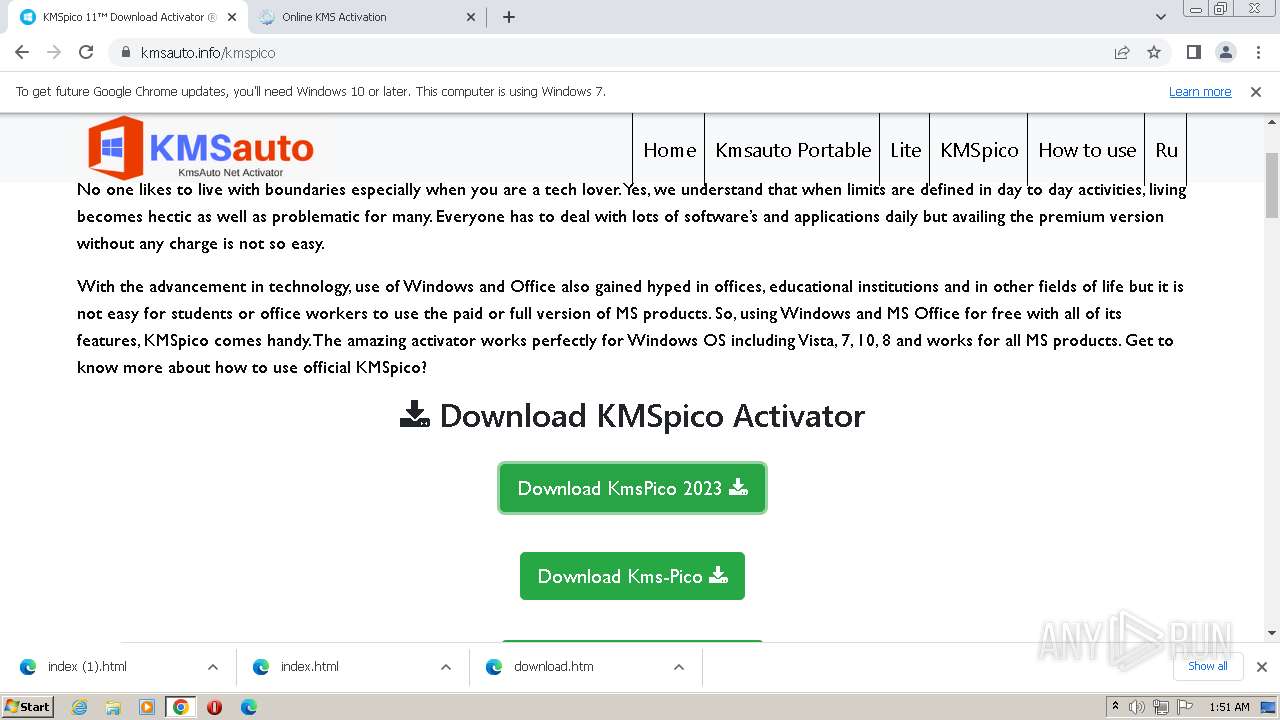This screenshot has width=1280, height=720.
Task: Open the Home menu item
Action: 669,150
